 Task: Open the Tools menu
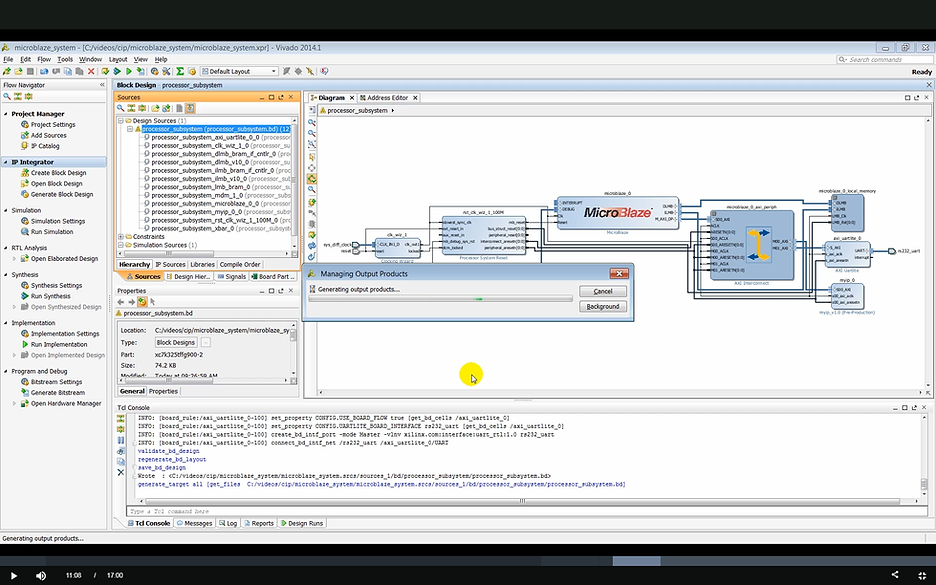coord(66,59)
